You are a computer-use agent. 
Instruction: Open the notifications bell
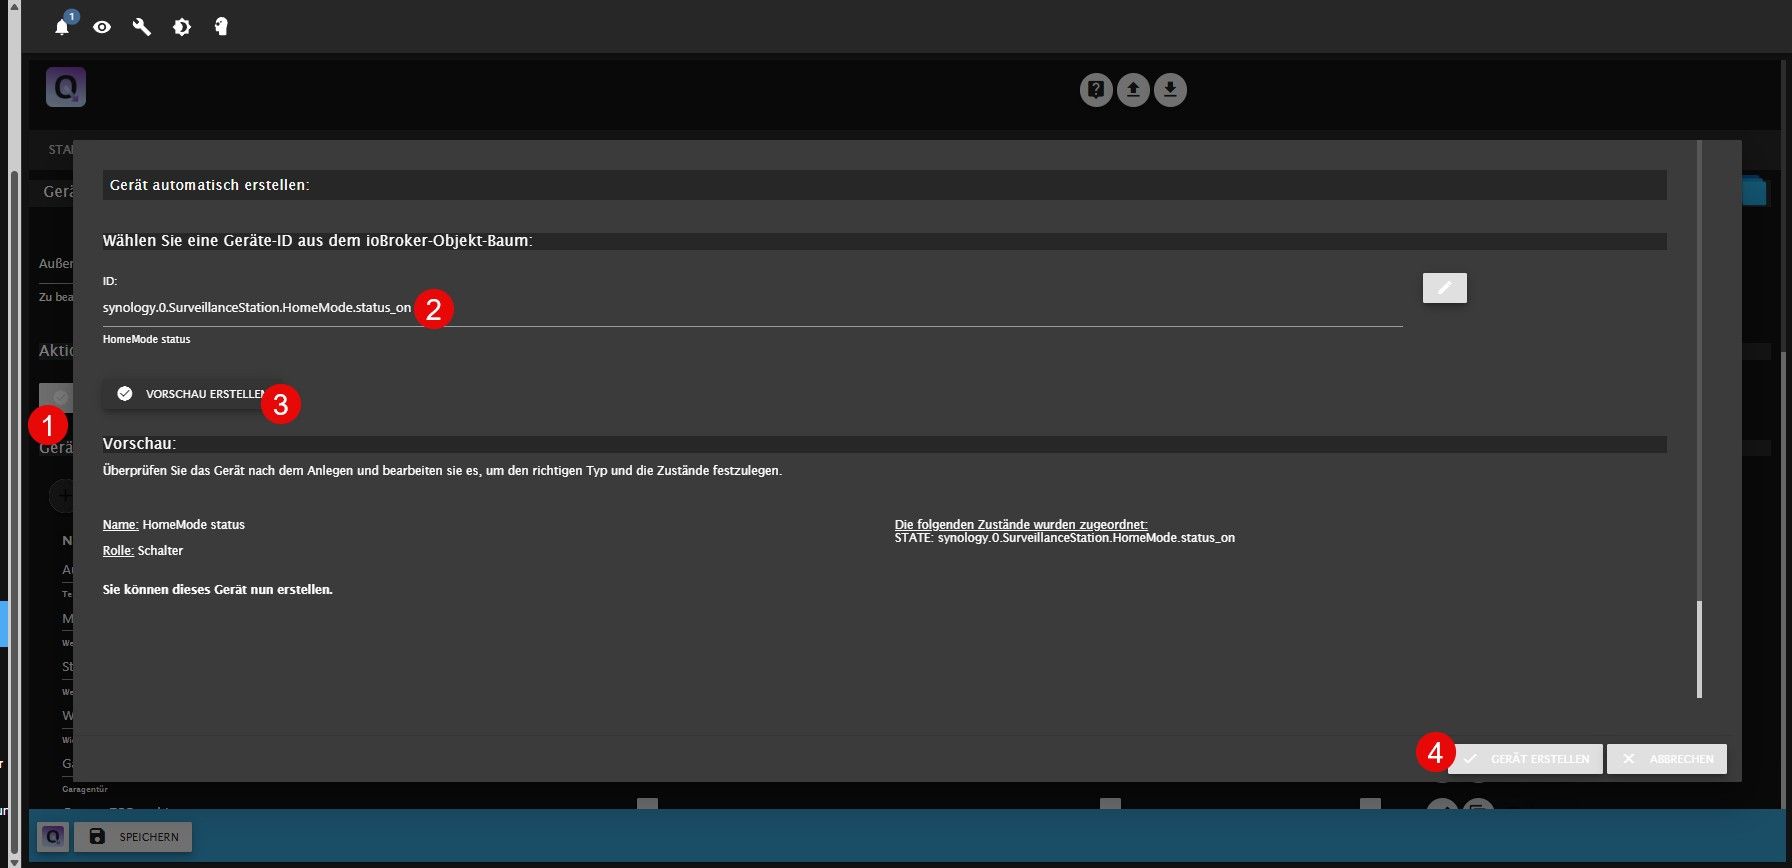[x=62, y=27]
